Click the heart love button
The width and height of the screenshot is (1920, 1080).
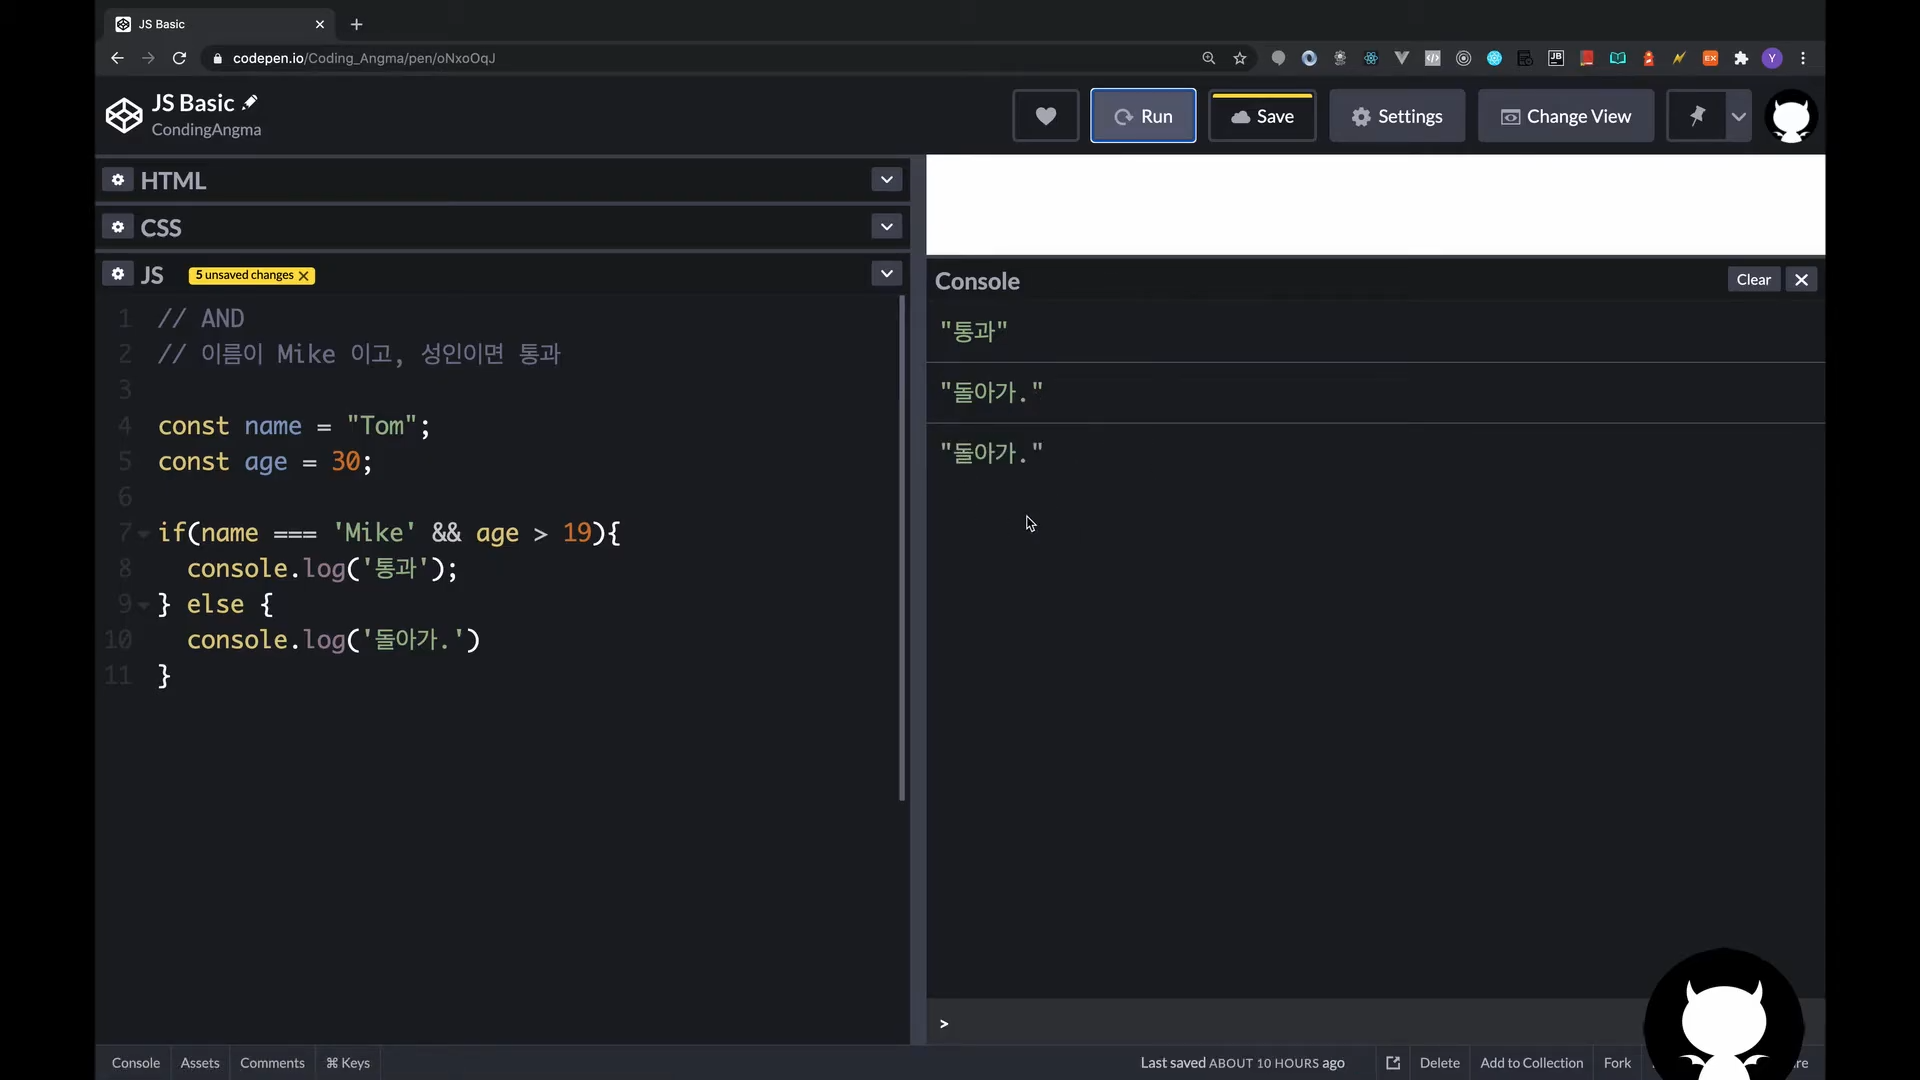coord(1045,116)
